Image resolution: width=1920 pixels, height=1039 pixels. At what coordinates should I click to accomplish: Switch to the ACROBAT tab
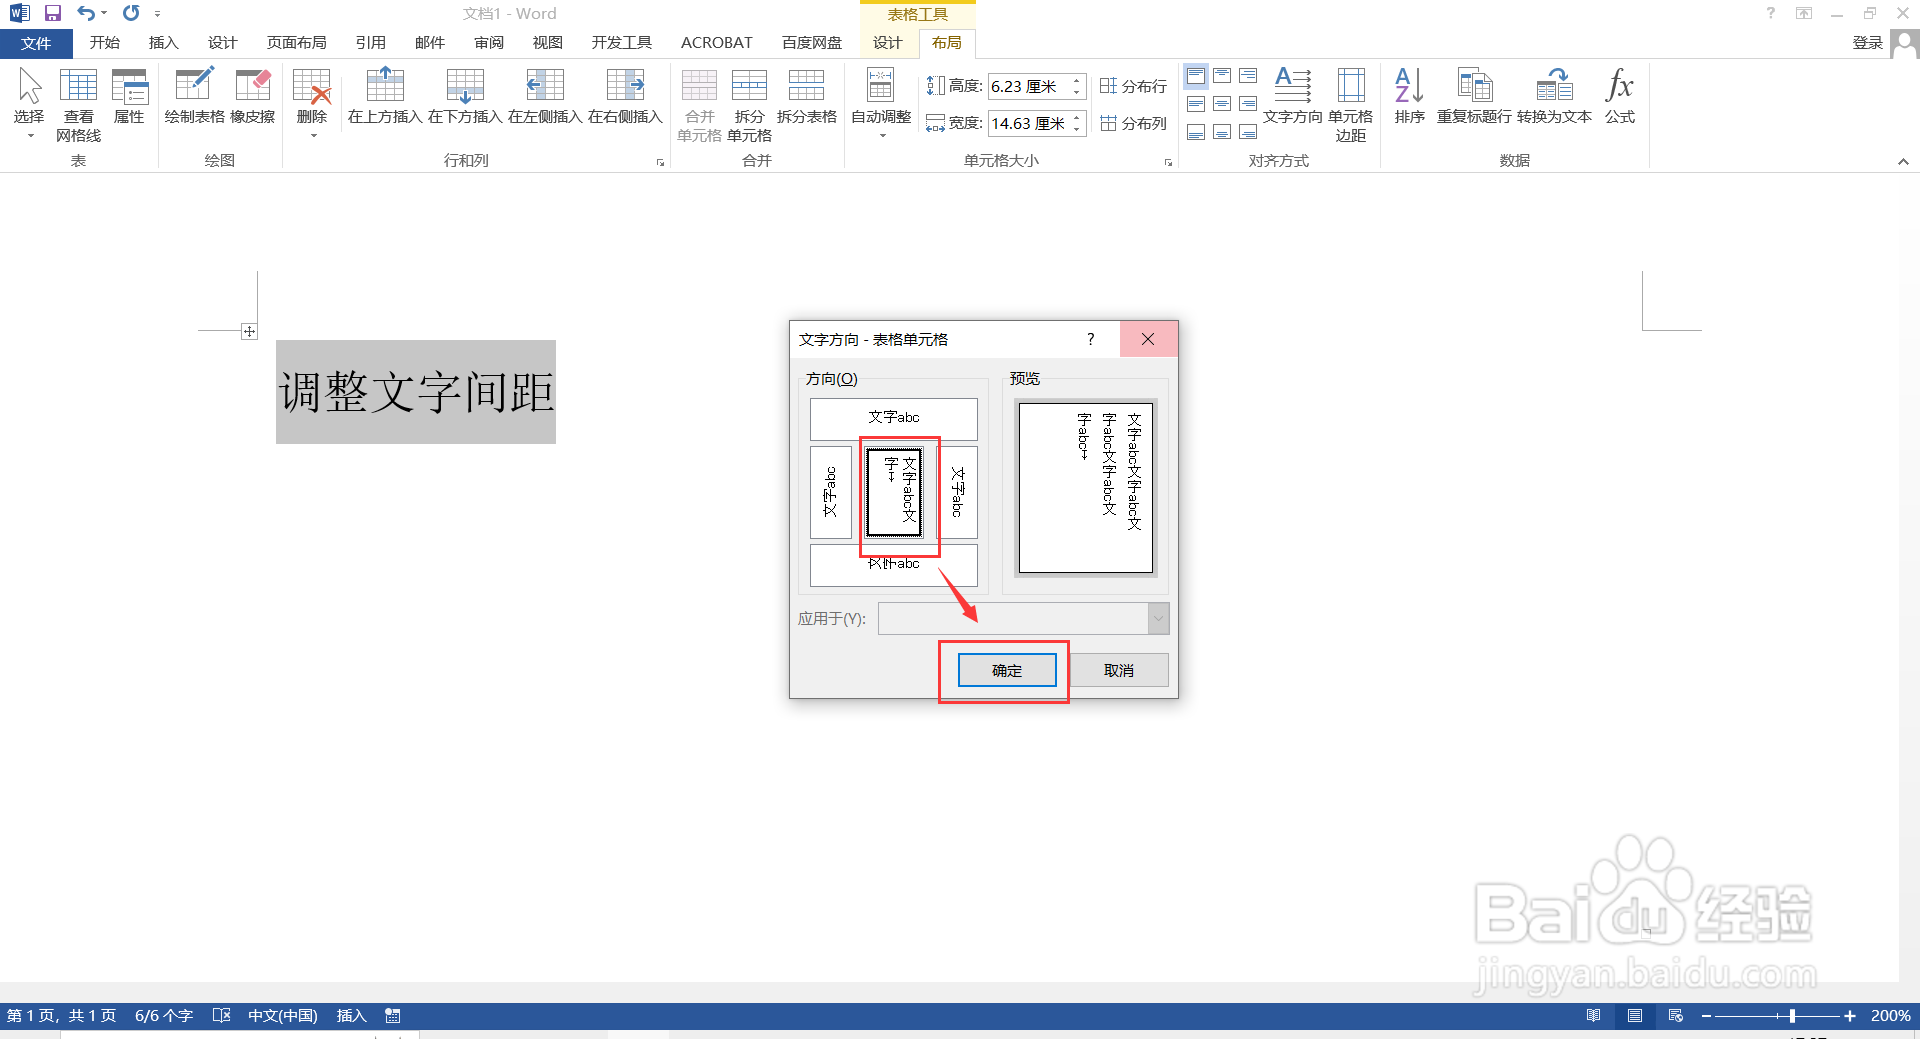pos(716,43)
